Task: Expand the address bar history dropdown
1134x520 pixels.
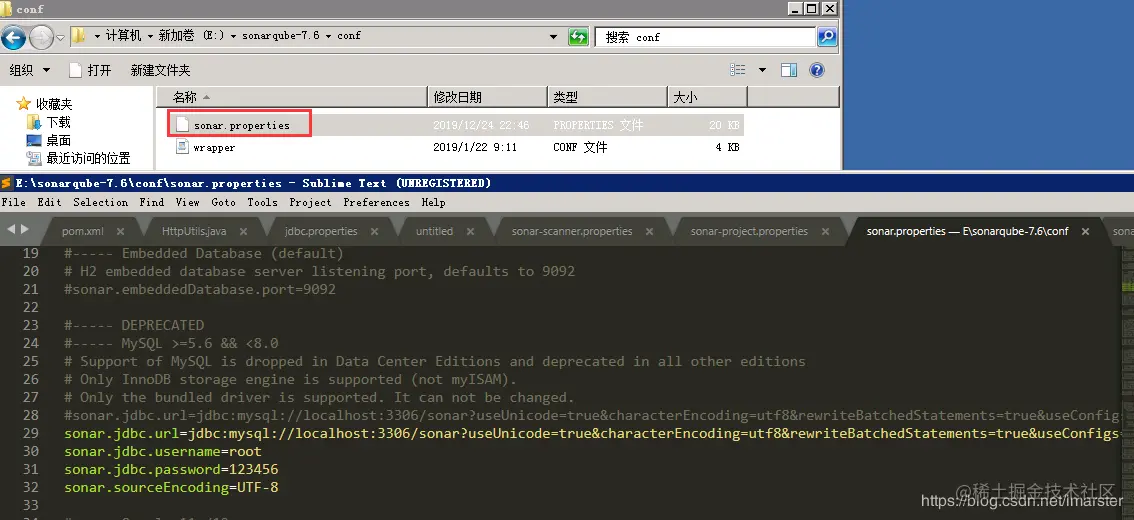Action: click(553, 37)
